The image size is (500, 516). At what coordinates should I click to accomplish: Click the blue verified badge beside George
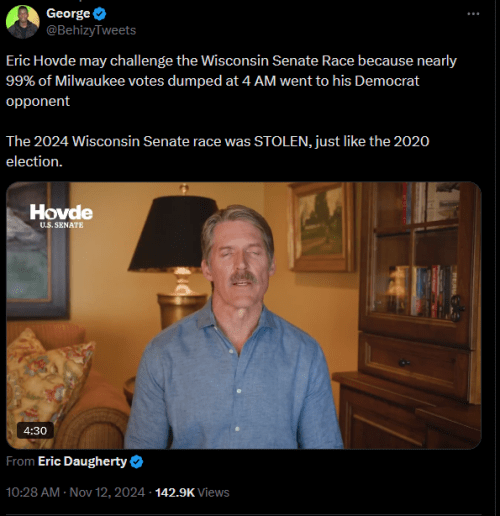[99, 14]
